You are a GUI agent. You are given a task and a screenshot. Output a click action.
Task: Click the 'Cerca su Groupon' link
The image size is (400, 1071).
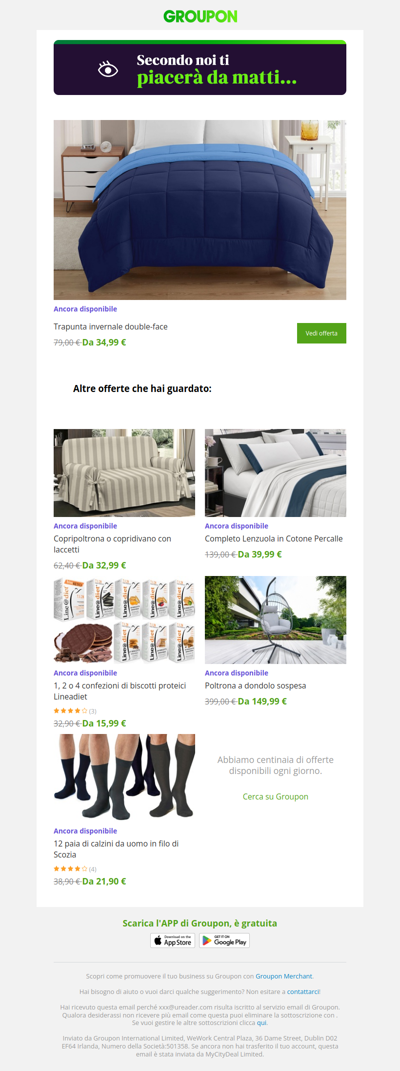coord(275,796)
